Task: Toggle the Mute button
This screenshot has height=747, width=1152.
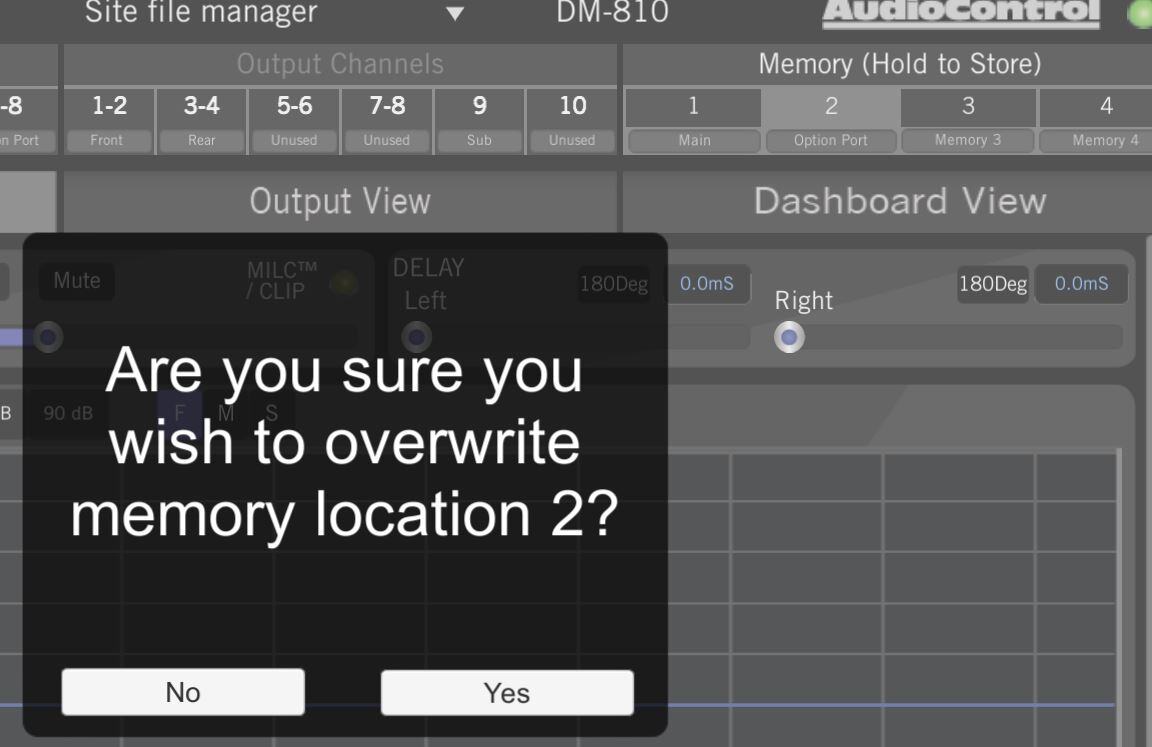Action: (x=77, y=281)
